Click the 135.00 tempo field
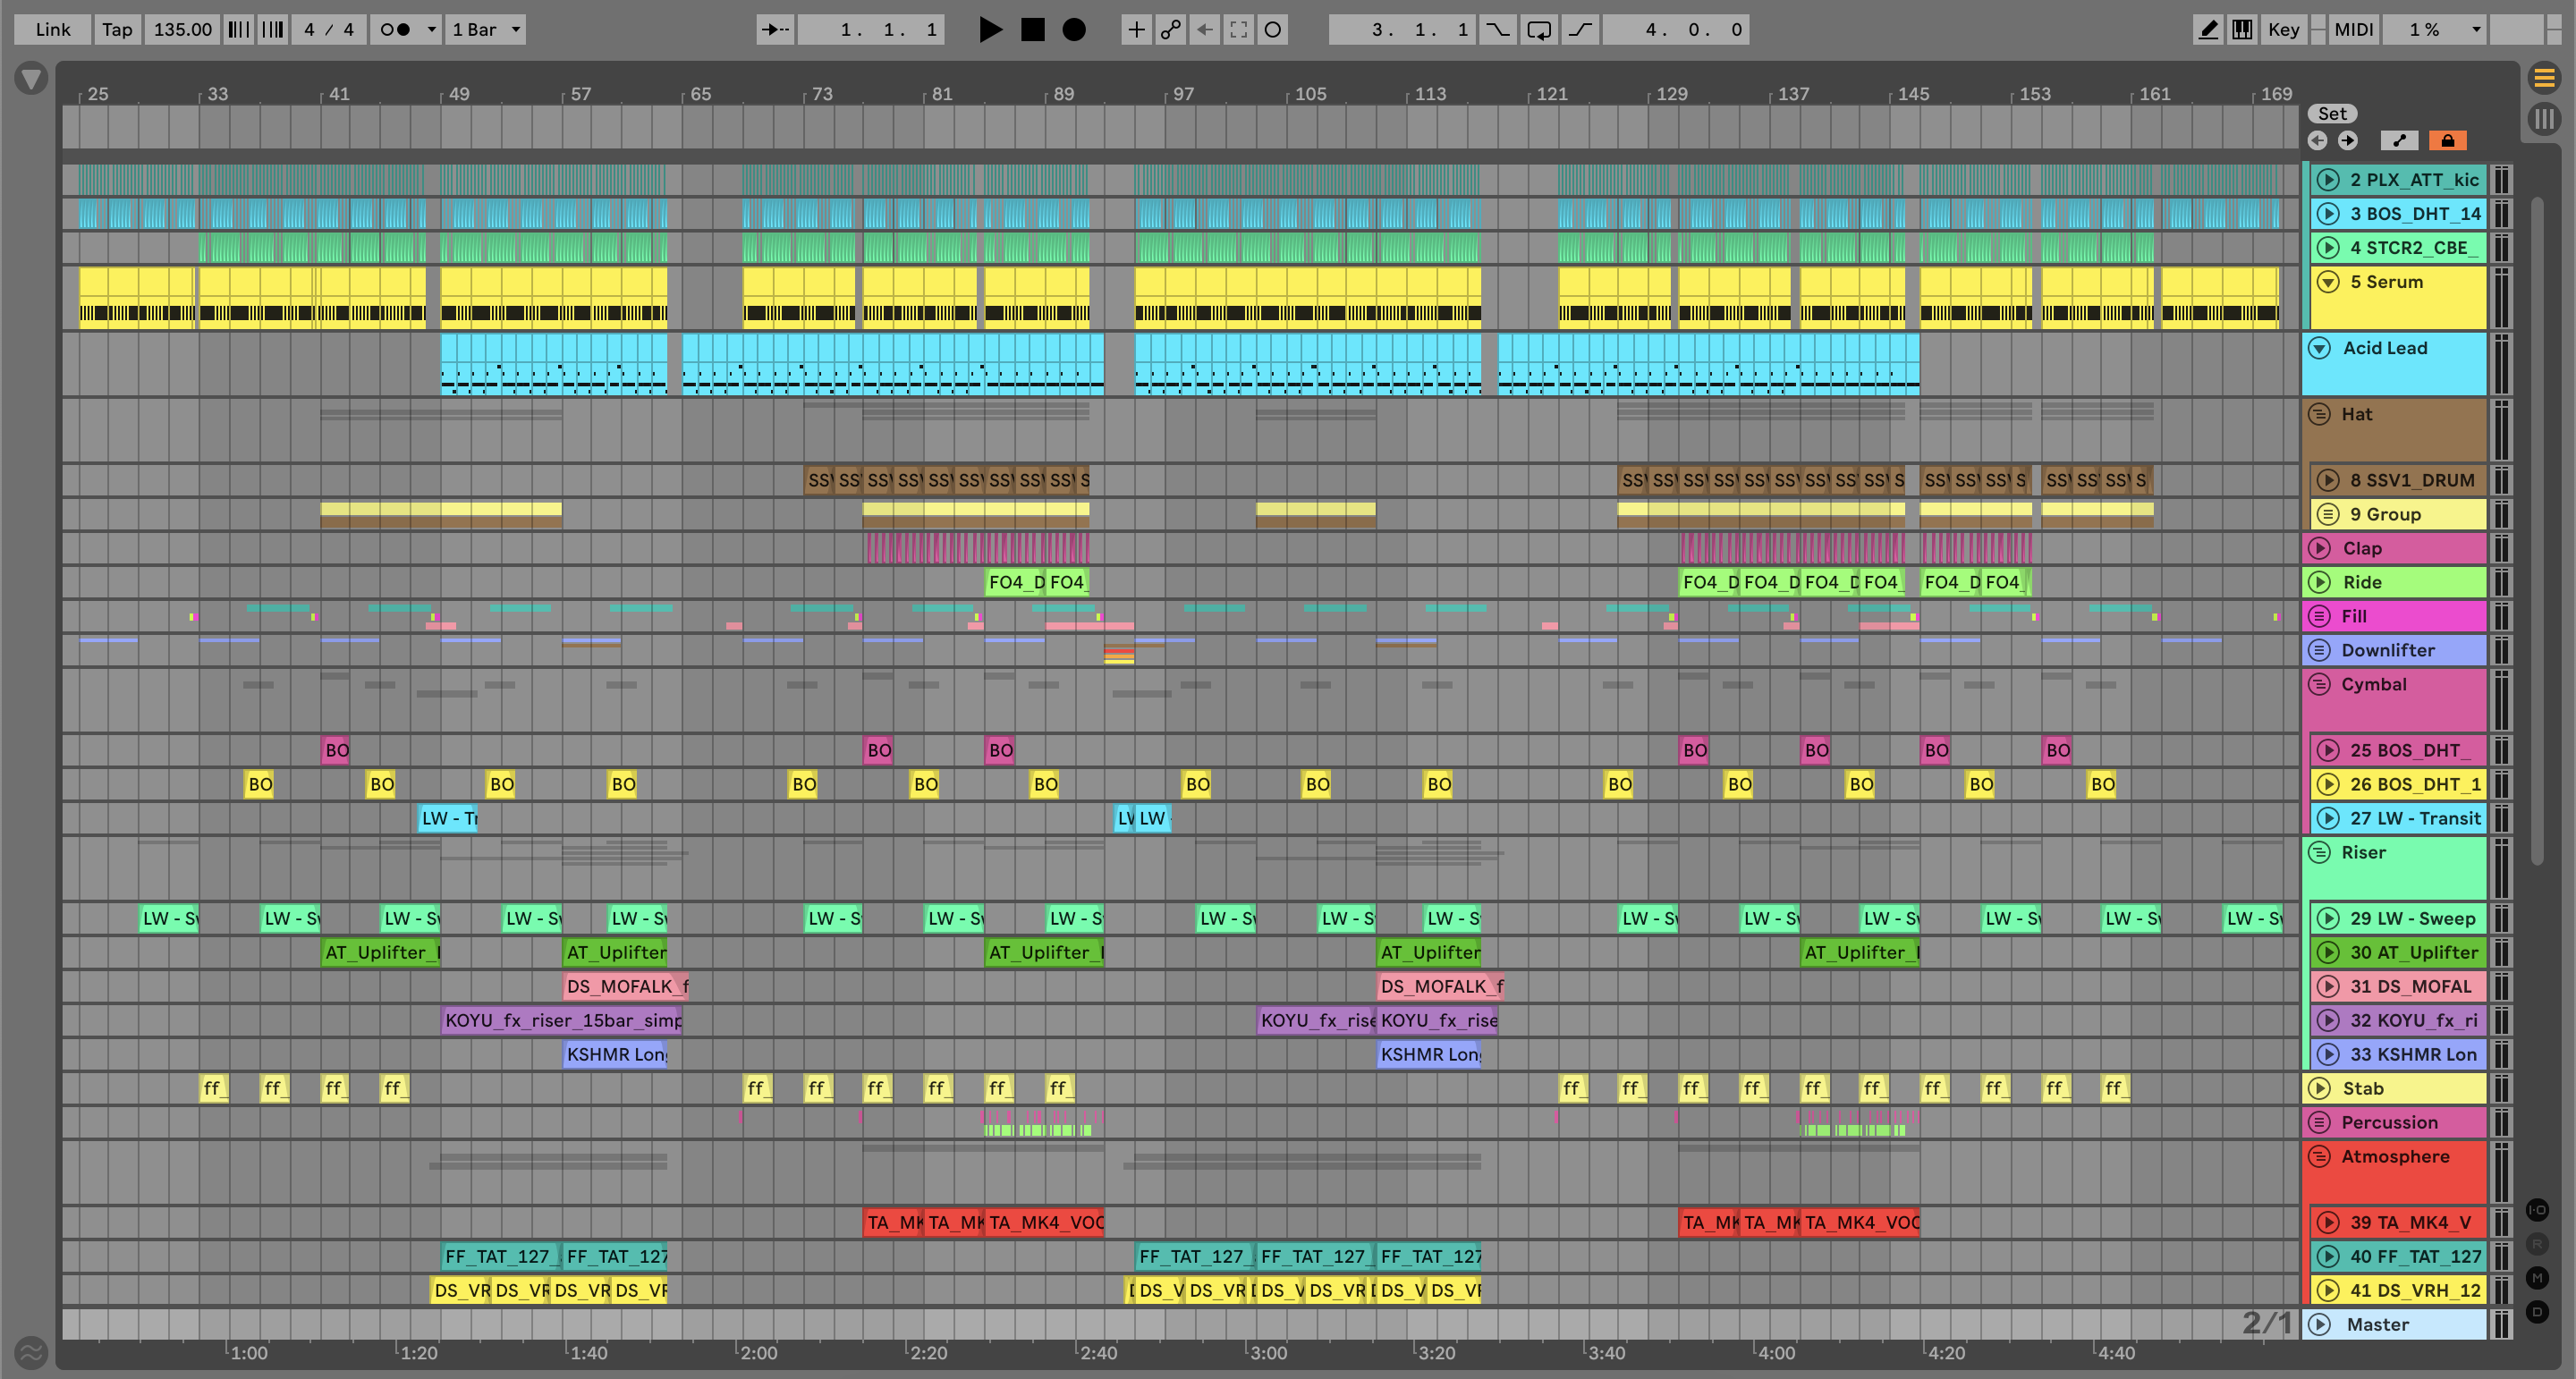 (x=182, y=30)
